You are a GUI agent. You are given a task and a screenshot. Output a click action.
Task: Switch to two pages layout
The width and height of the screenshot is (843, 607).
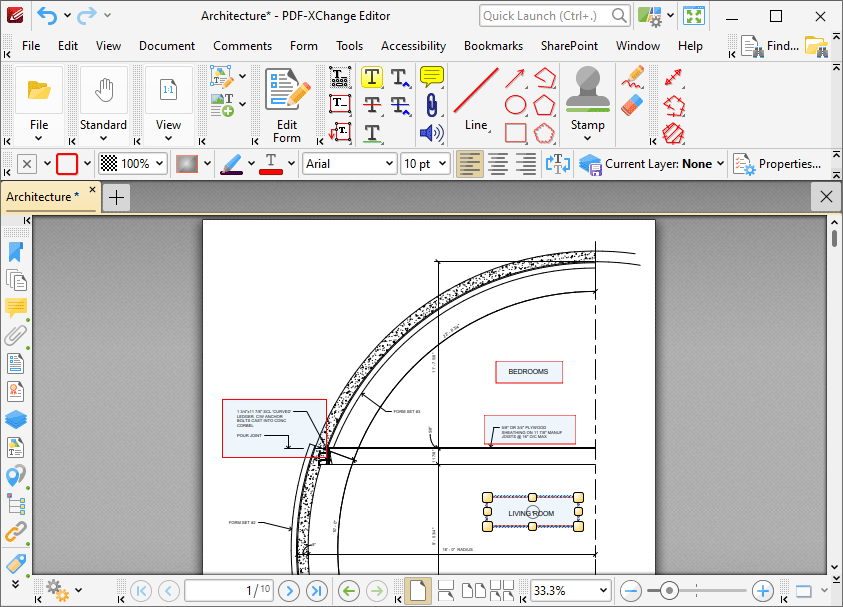tap(474, 591)
